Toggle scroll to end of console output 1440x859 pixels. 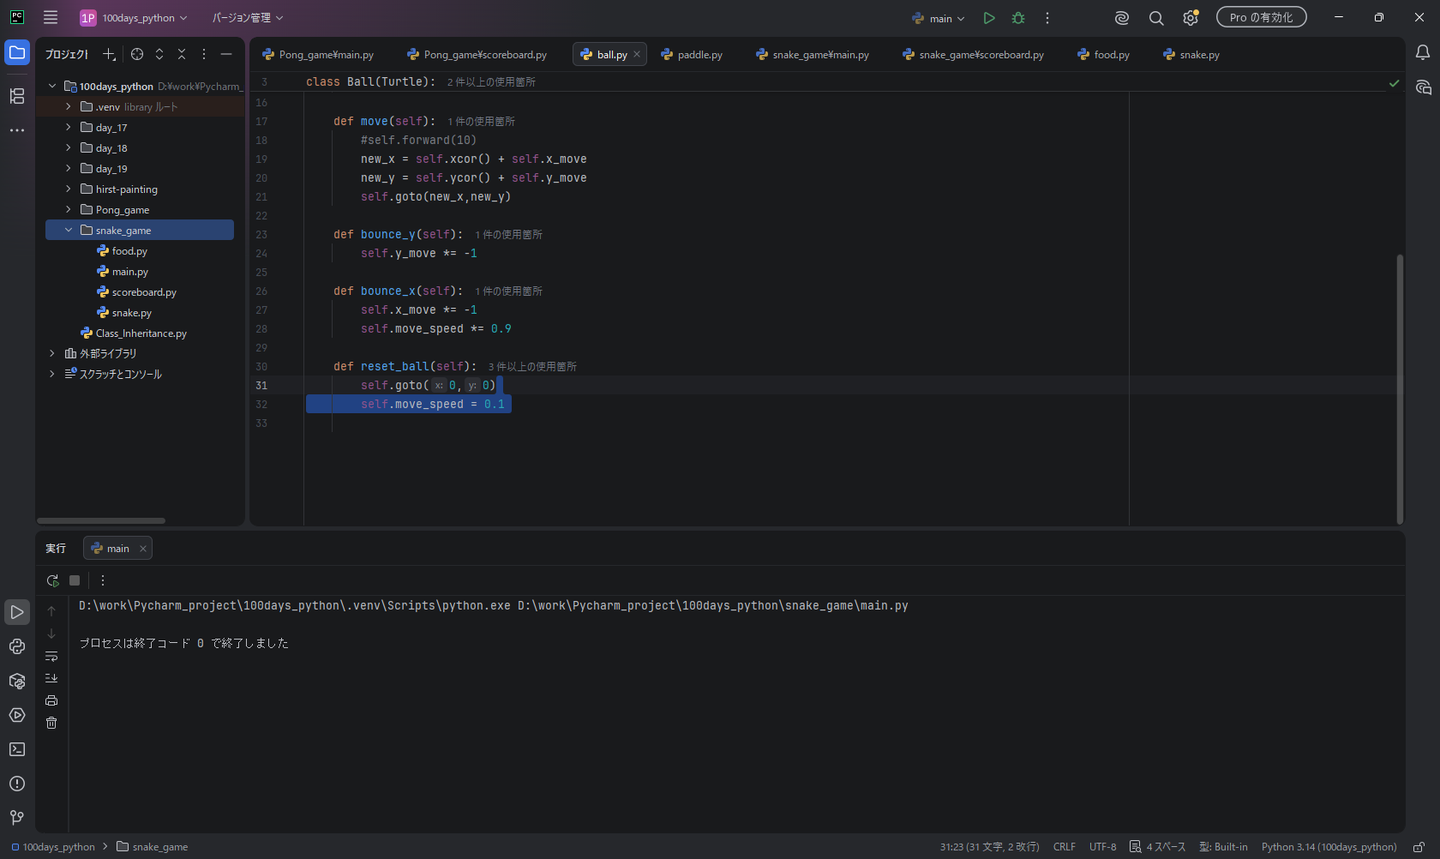[51, 679]
